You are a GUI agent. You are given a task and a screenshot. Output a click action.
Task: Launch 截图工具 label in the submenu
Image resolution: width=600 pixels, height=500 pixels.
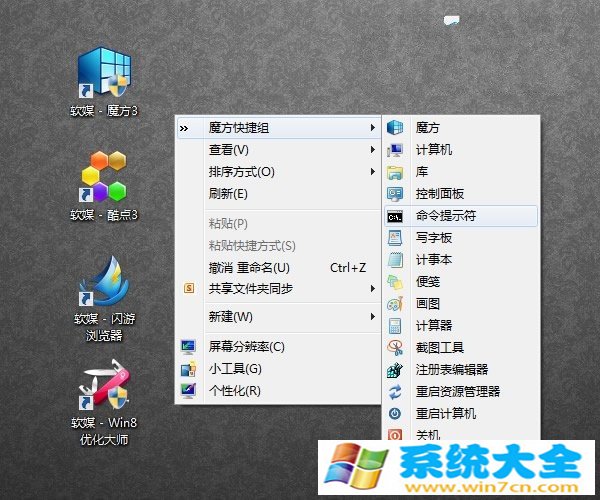[440, 348]
